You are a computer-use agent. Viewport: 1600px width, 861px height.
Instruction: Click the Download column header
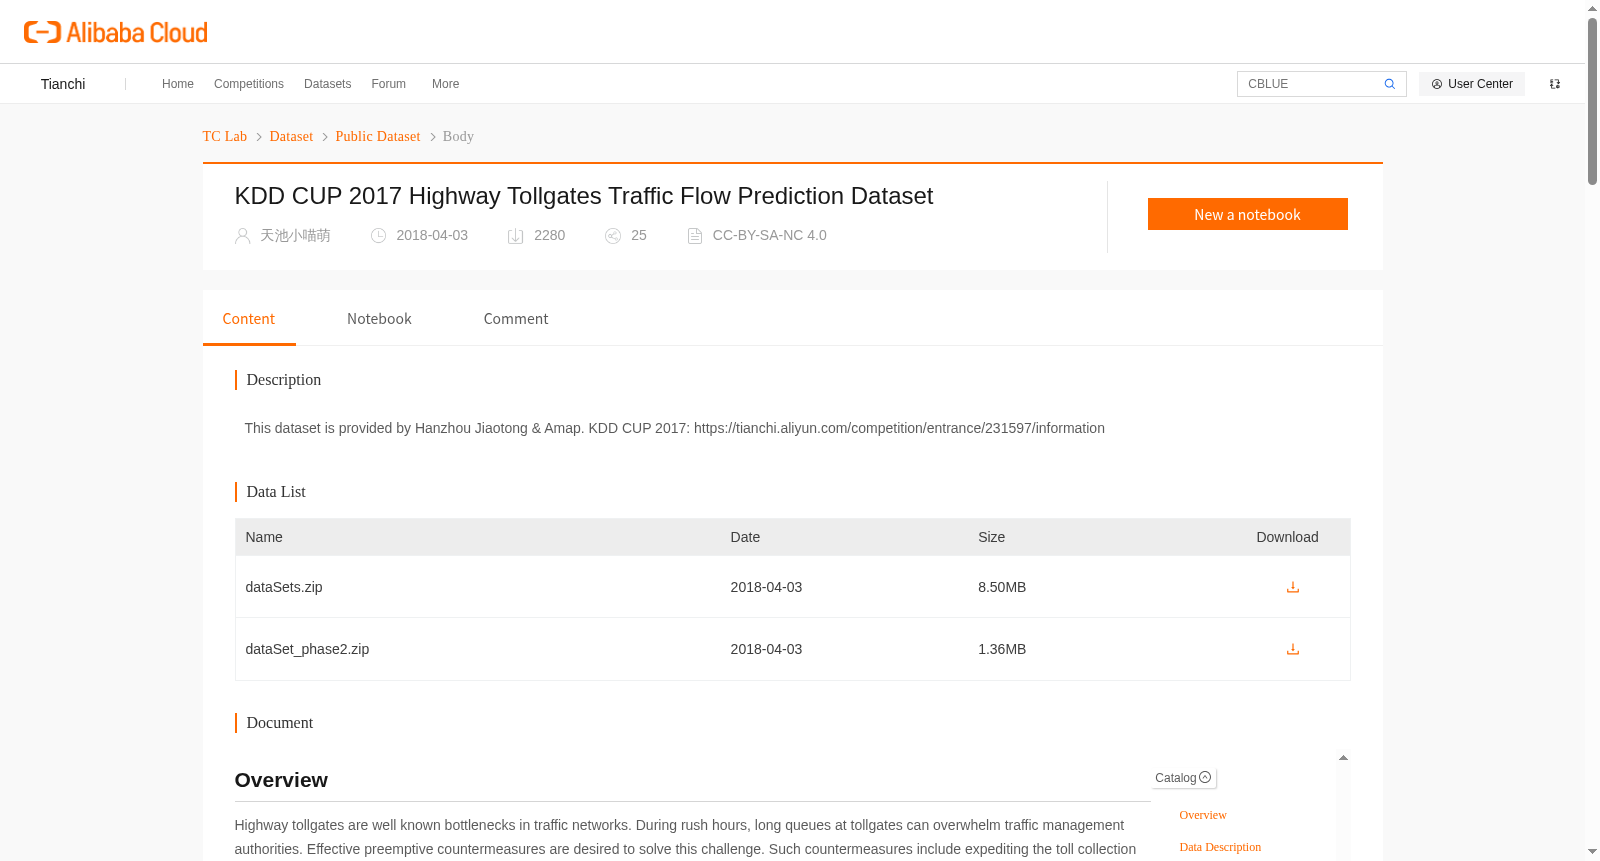(x=1287, y=537)
